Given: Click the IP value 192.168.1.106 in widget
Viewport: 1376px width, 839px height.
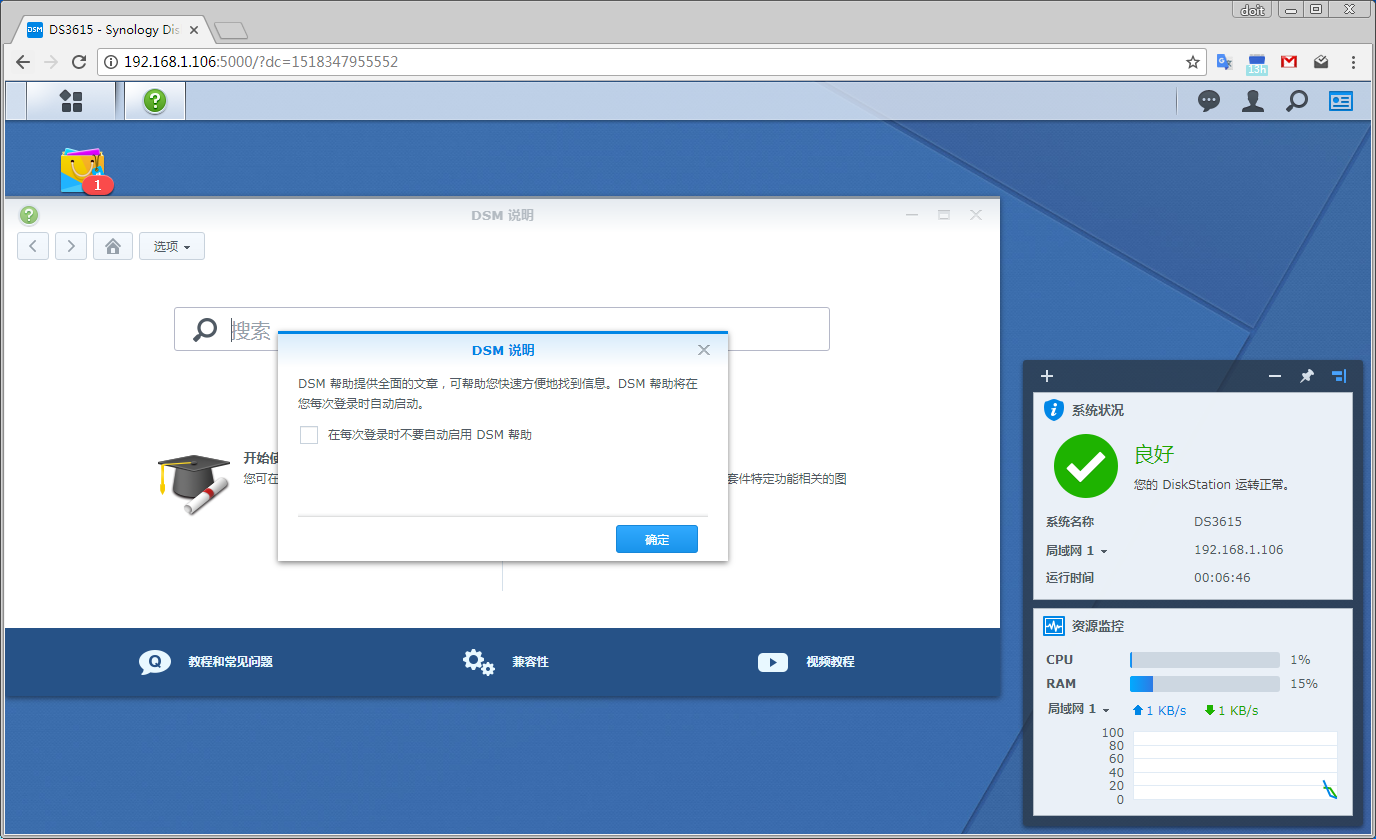Looking at the screenshot, I should click(x=1239, y=550).
